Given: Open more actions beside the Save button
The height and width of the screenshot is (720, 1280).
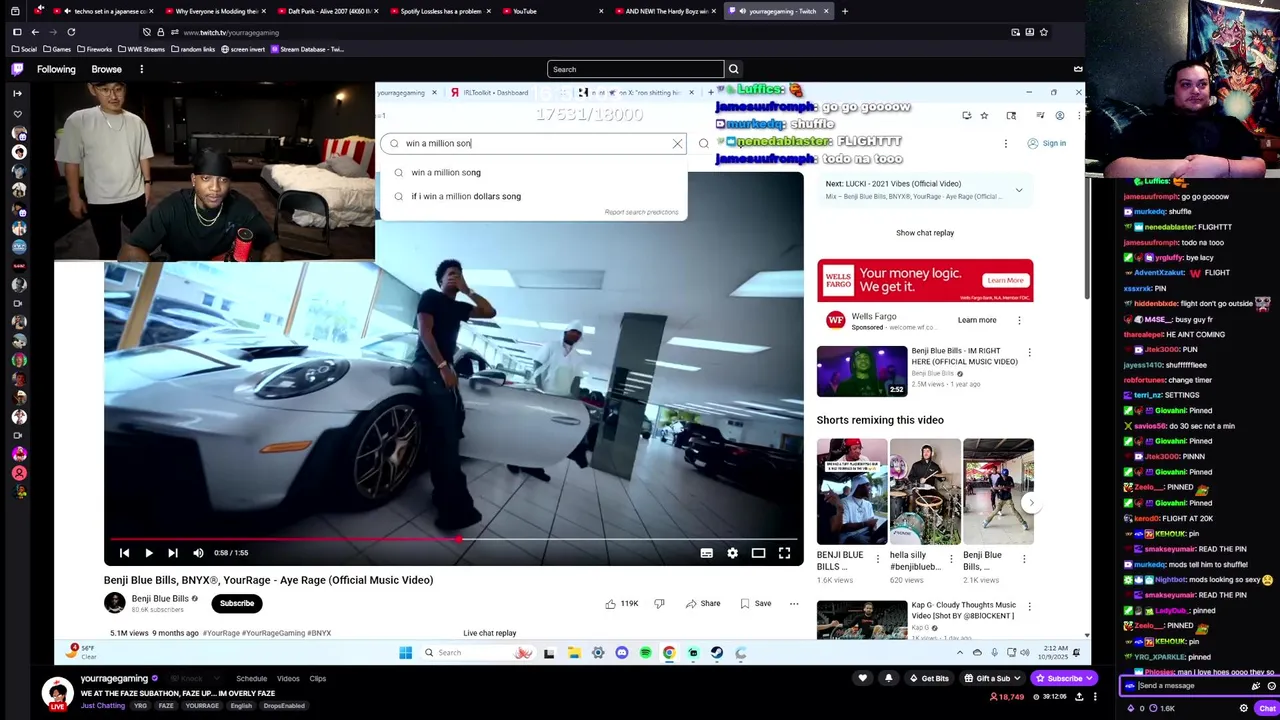Looking at the screenshot, I should pos(794,604).
